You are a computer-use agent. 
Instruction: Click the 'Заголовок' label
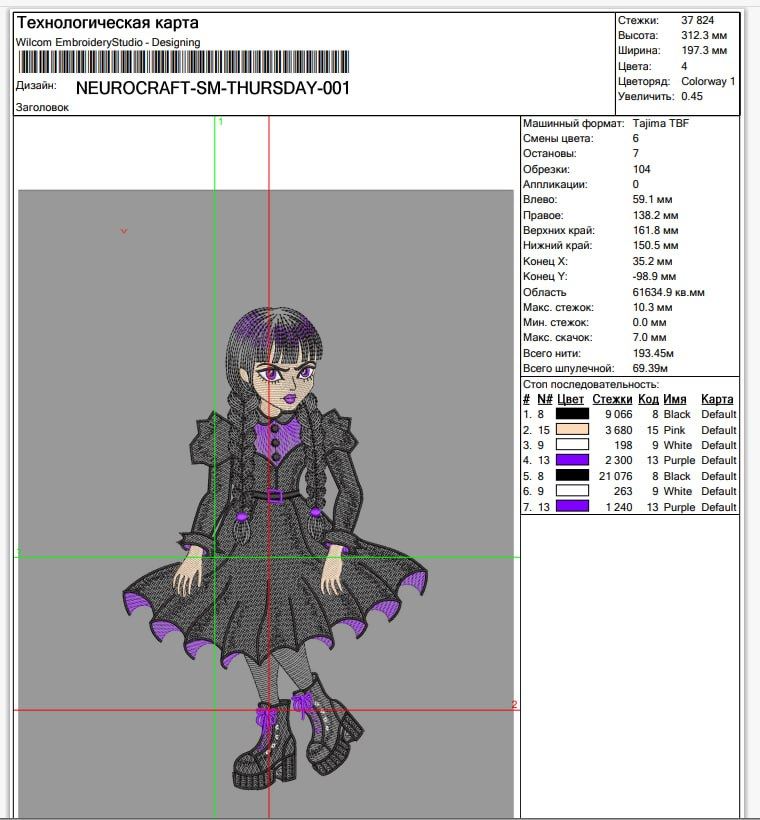[x=42, y=107]
